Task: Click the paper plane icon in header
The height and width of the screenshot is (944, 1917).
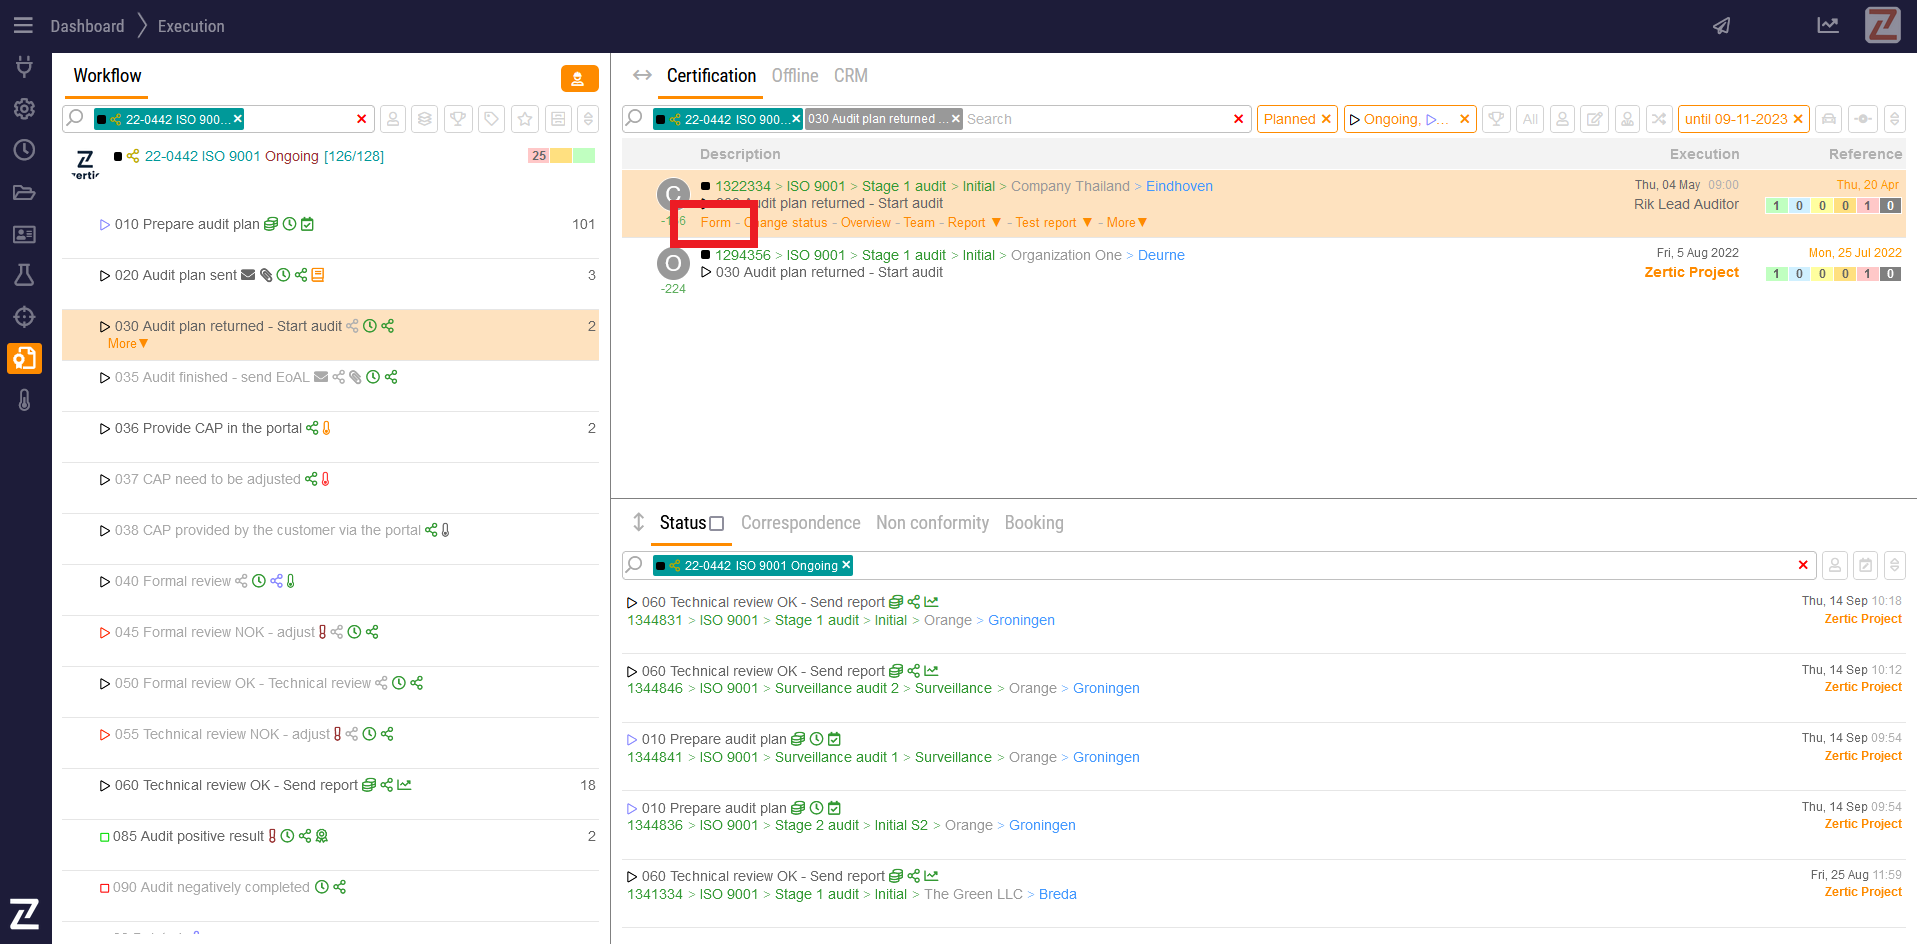Action: 1721,26
